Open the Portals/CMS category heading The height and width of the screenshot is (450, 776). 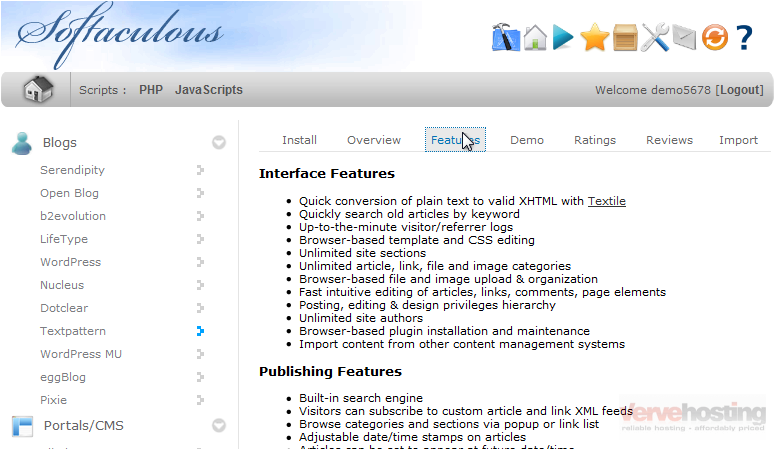pos(84,426)
